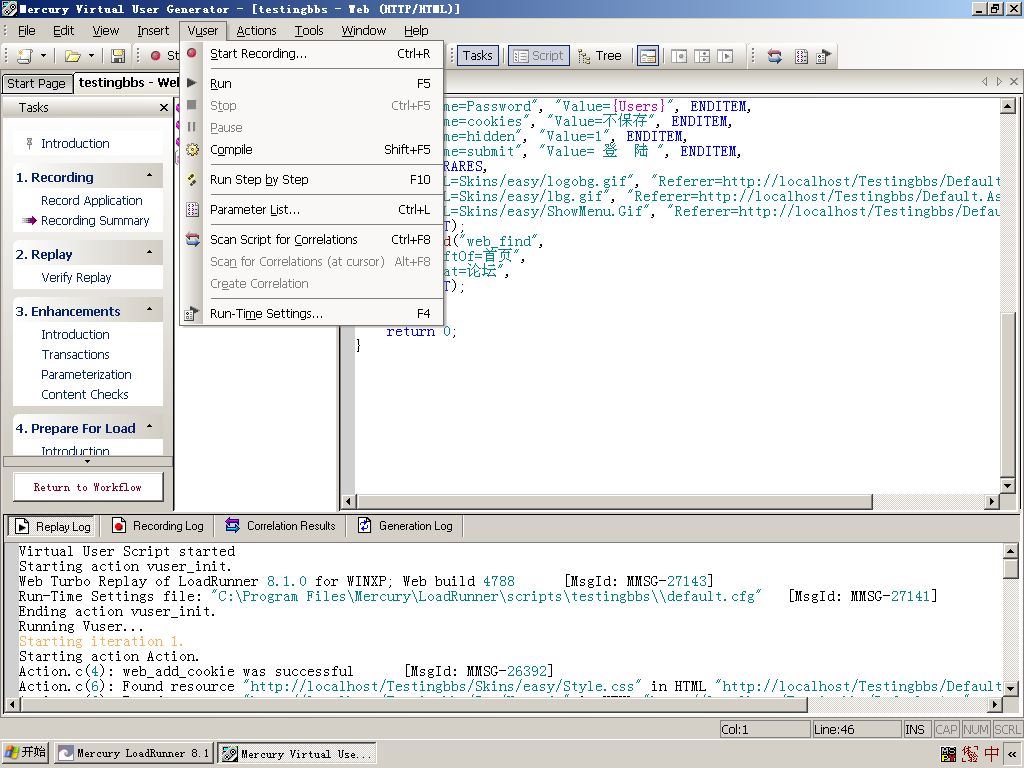Open parameter list from the toolbar icon

(x=801, y=56)
